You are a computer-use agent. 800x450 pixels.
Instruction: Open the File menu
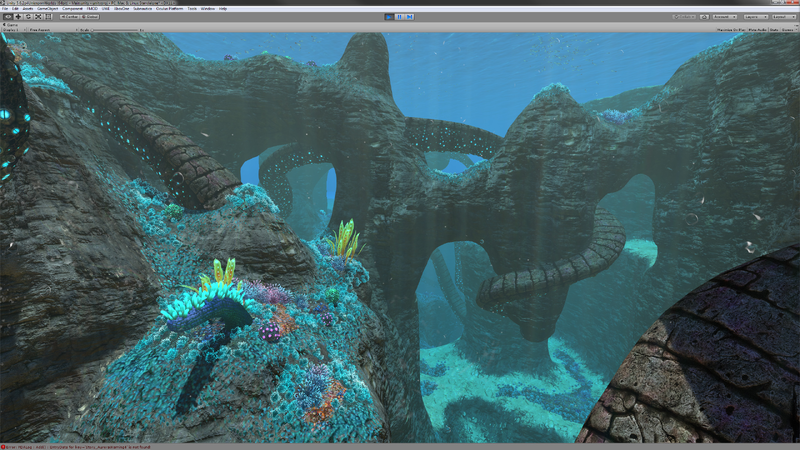5,9
